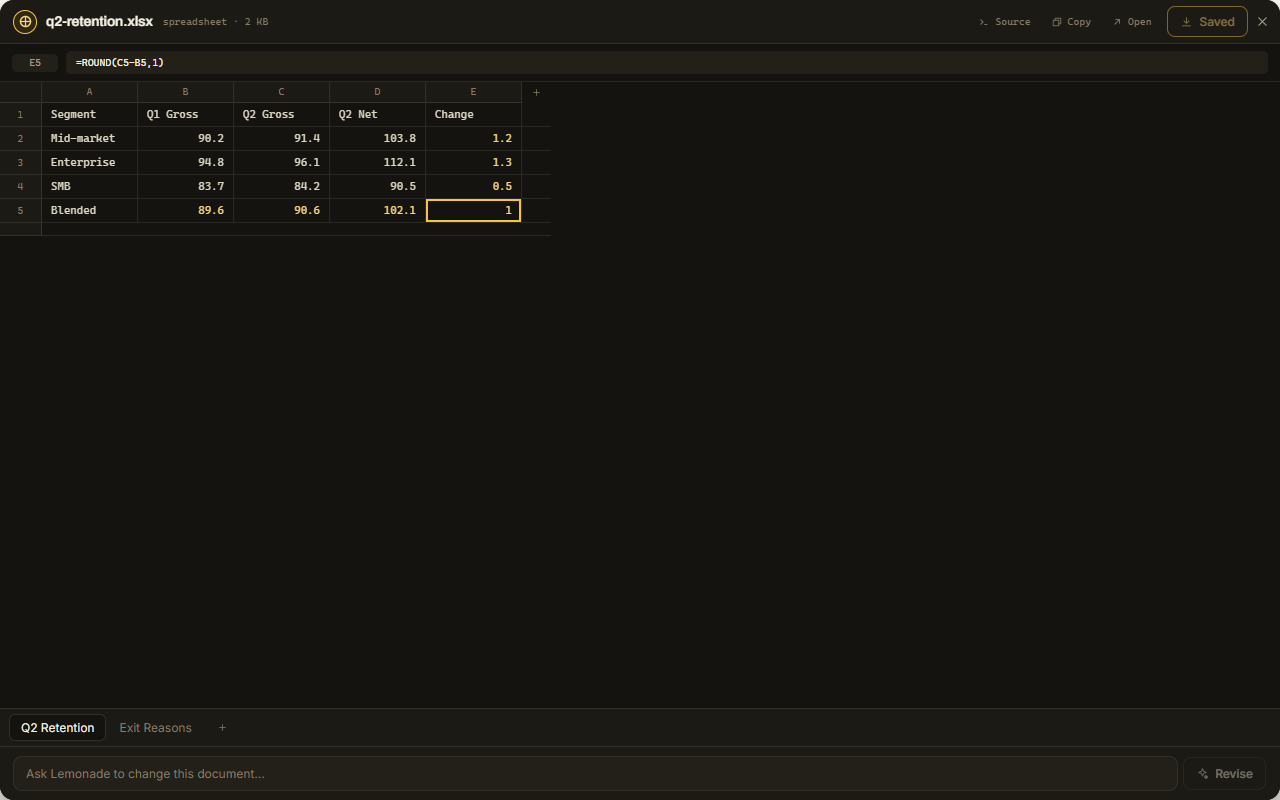Click the 'Q2 Gross' header cell
The width and height of the screenshot is (1280, 800).
tap(281, 114)
